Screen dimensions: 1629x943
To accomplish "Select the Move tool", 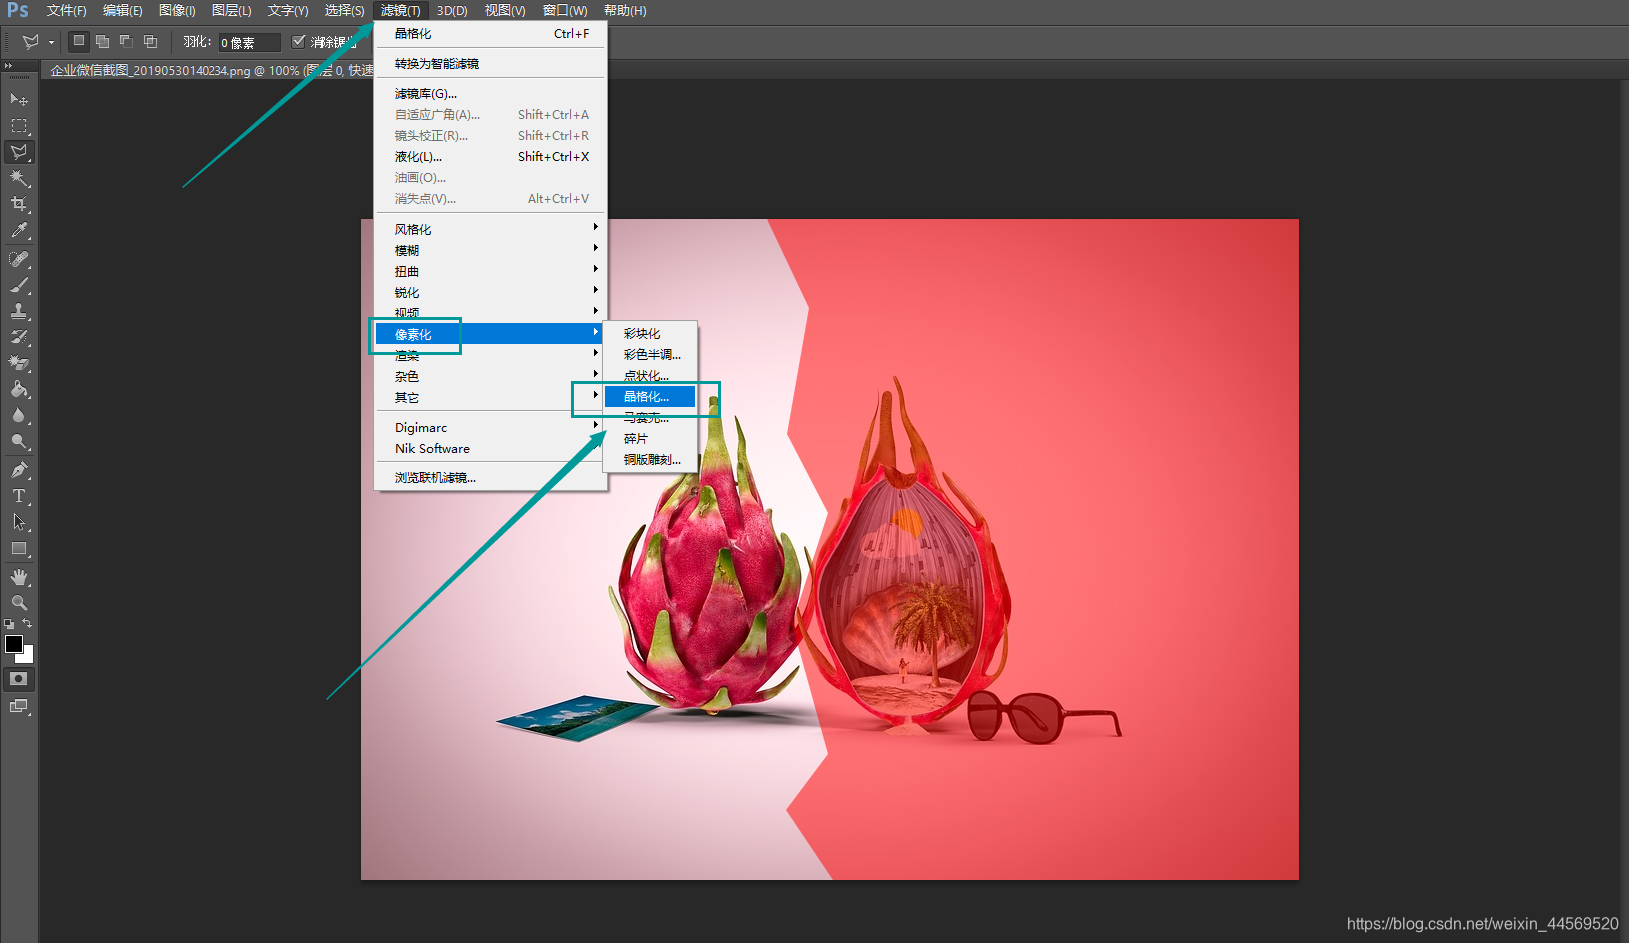I will pos(19,99).
